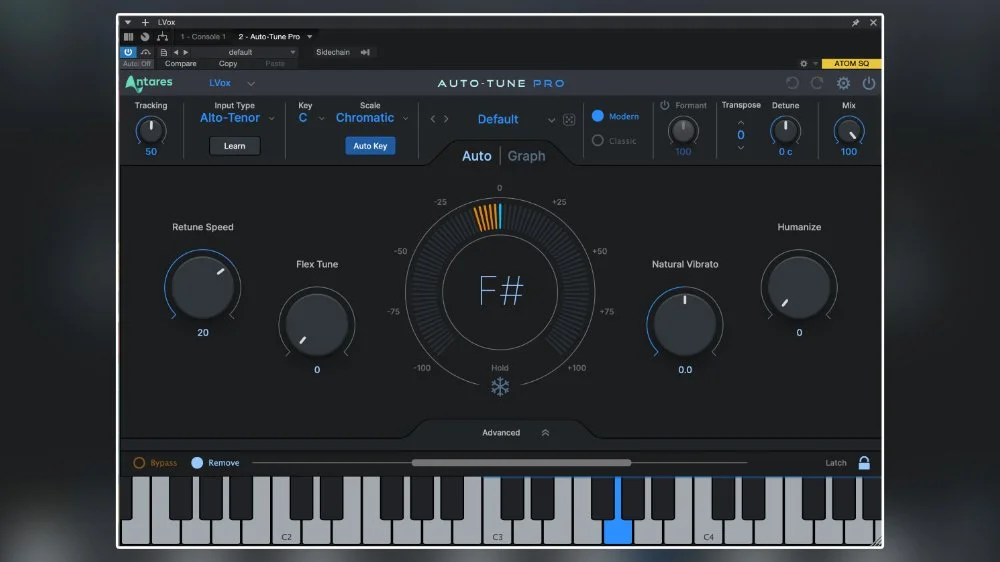
Task: Click the Tracking knob
Action: (x=151, y=130)
